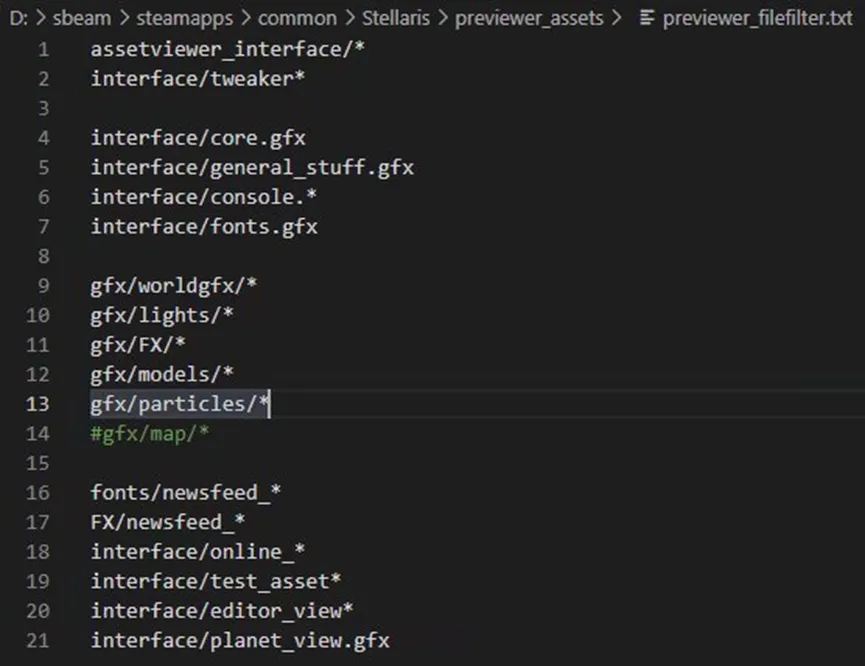Select line number 21 in gutter

(x=37, y=640)
